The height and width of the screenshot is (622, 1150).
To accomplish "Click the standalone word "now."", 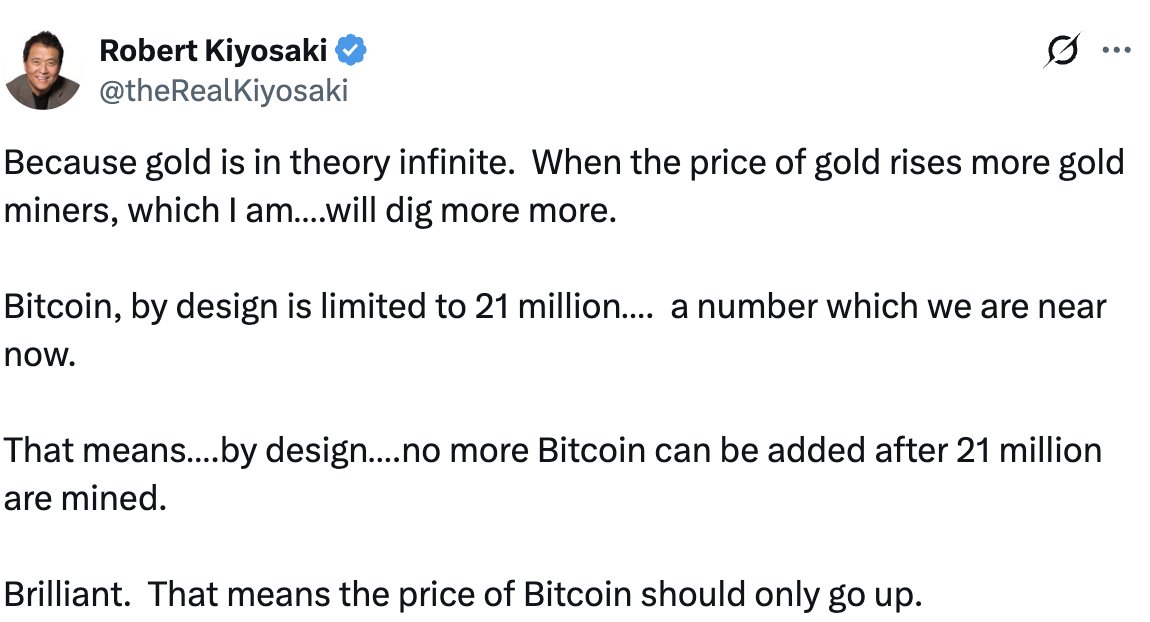I will tap(40, 355).
